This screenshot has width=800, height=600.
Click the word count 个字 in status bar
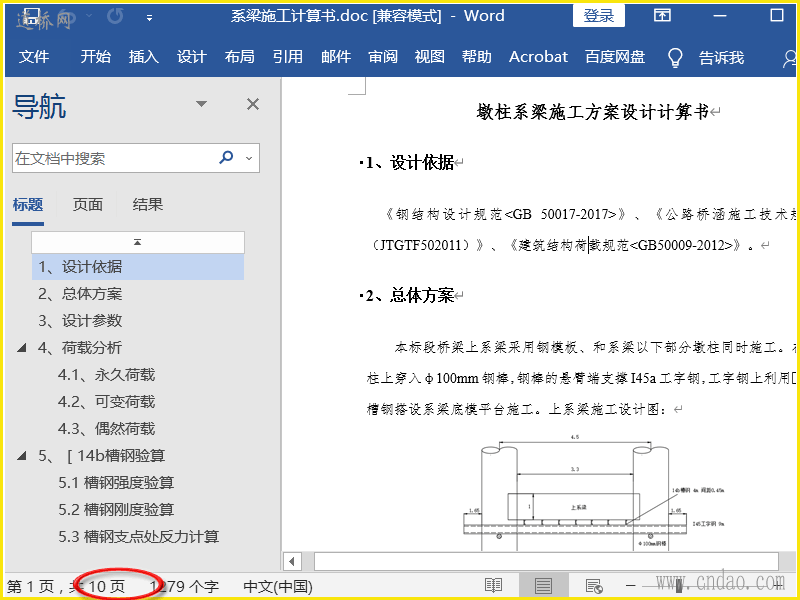click(x=184, y=587)
